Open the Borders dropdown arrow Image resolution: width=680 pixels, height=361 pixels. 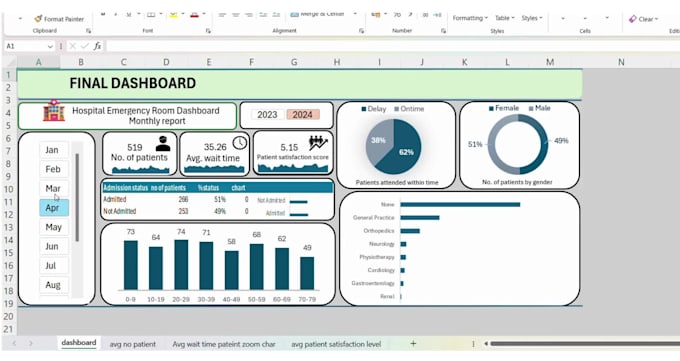(160, 14)
